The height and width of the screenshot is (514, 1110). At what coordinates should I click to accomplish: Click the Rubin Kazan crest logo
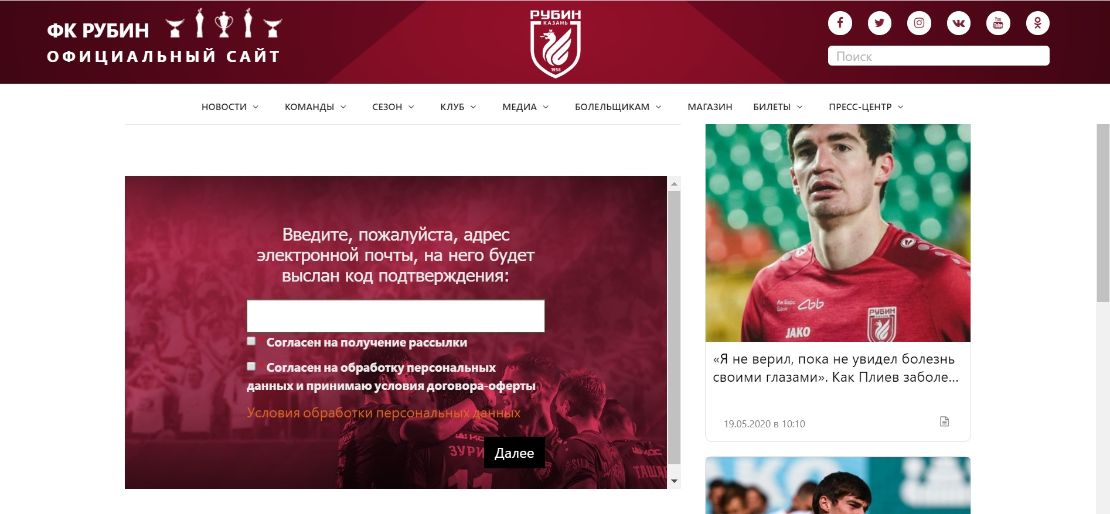[555, 43]
